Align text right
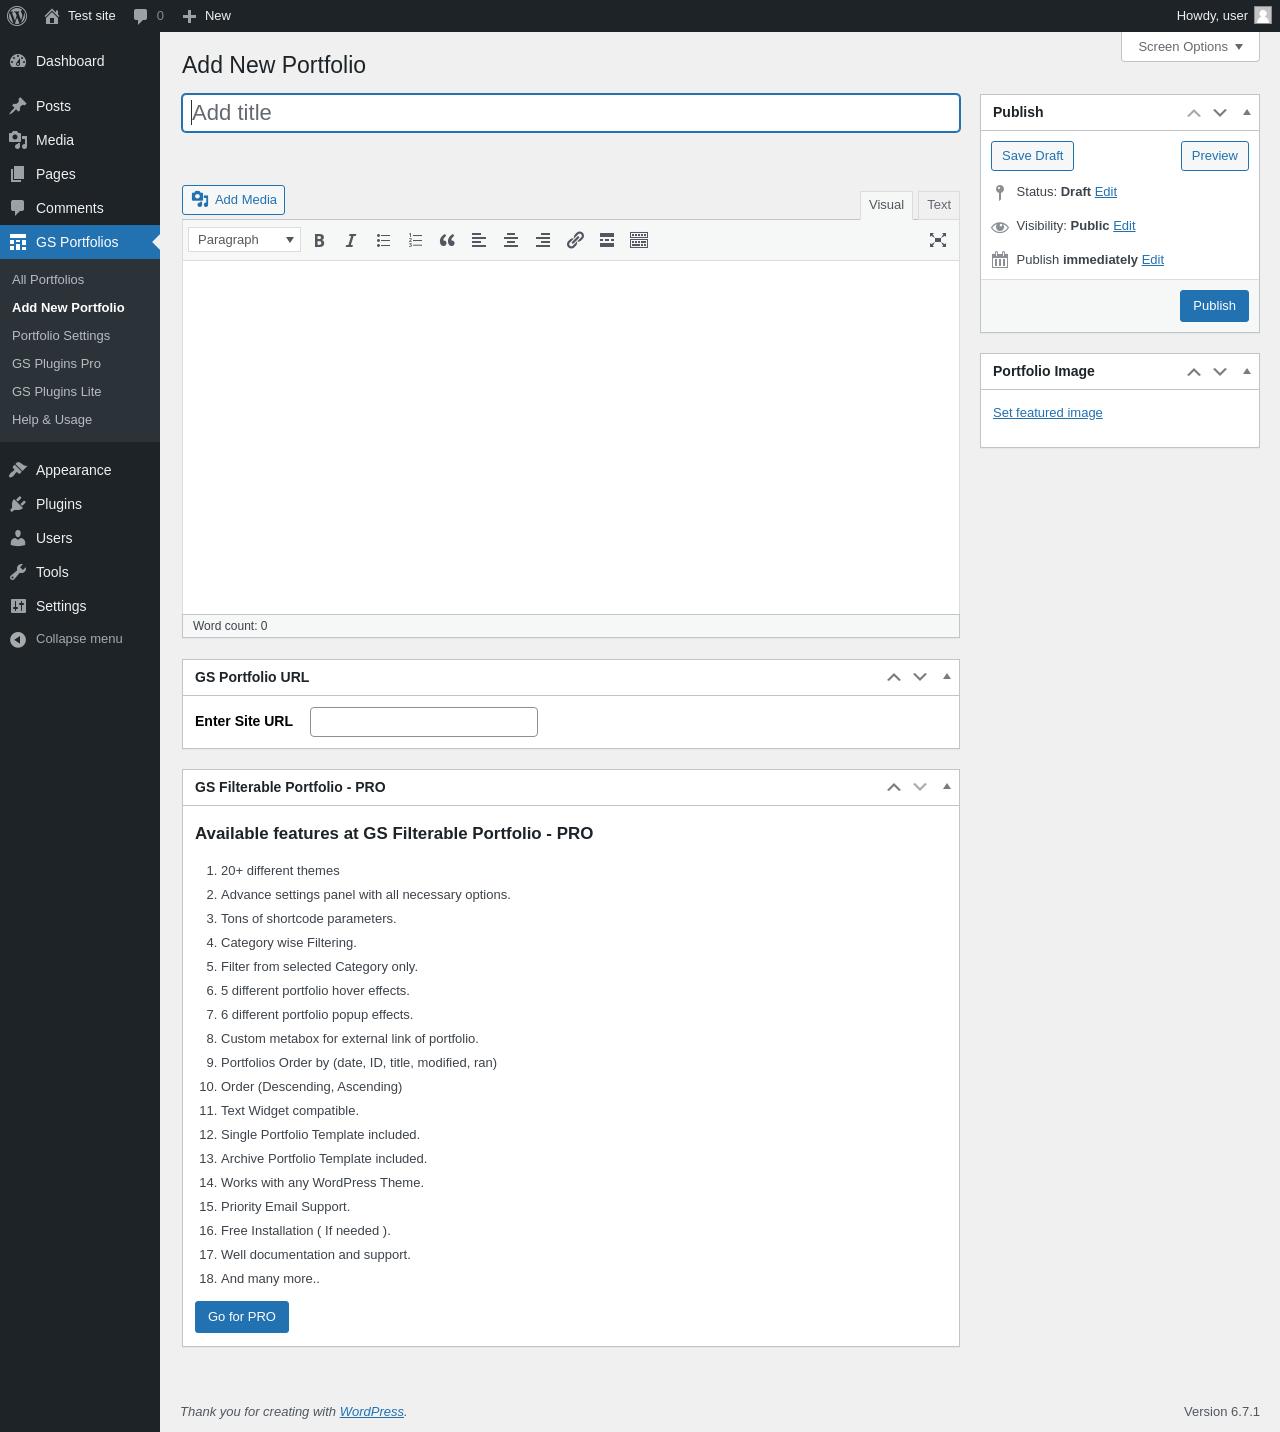 pos(543,240)
